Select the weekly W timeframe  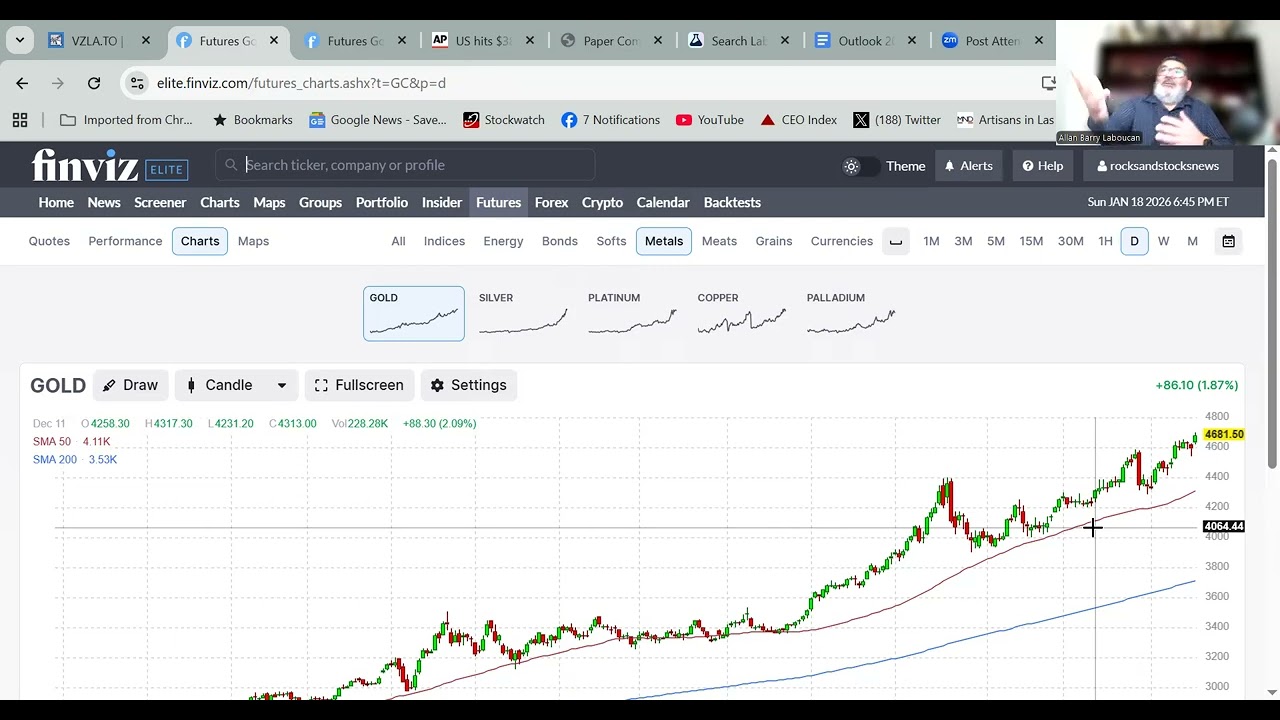[x=1163, y=241]
